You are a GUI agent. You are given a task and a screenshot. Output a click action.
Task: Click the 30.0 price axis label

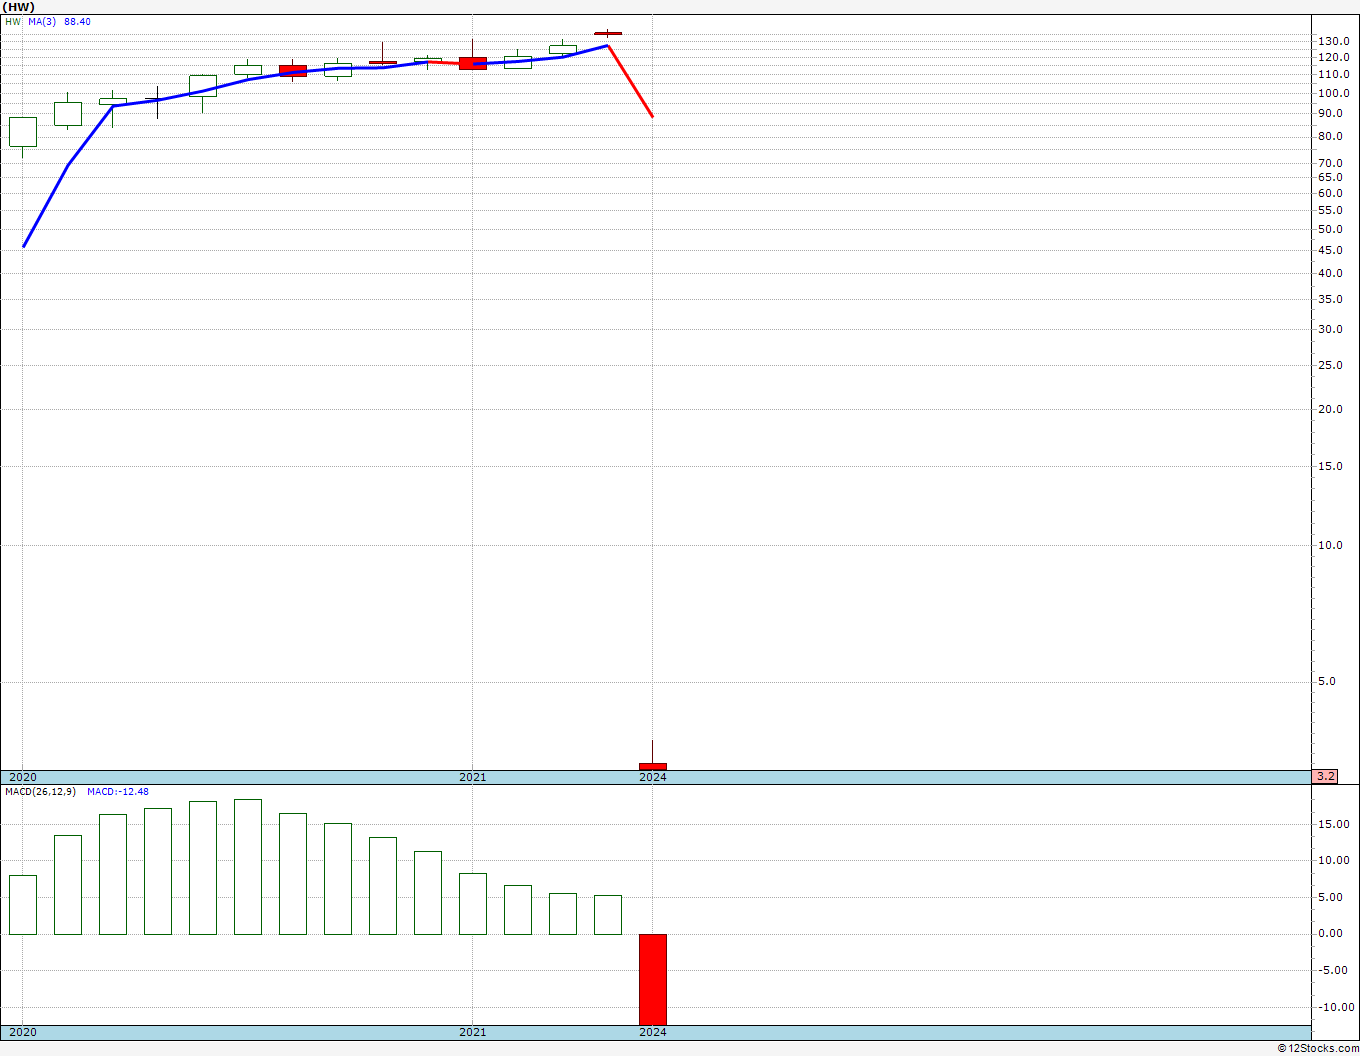pos(1330,329)
